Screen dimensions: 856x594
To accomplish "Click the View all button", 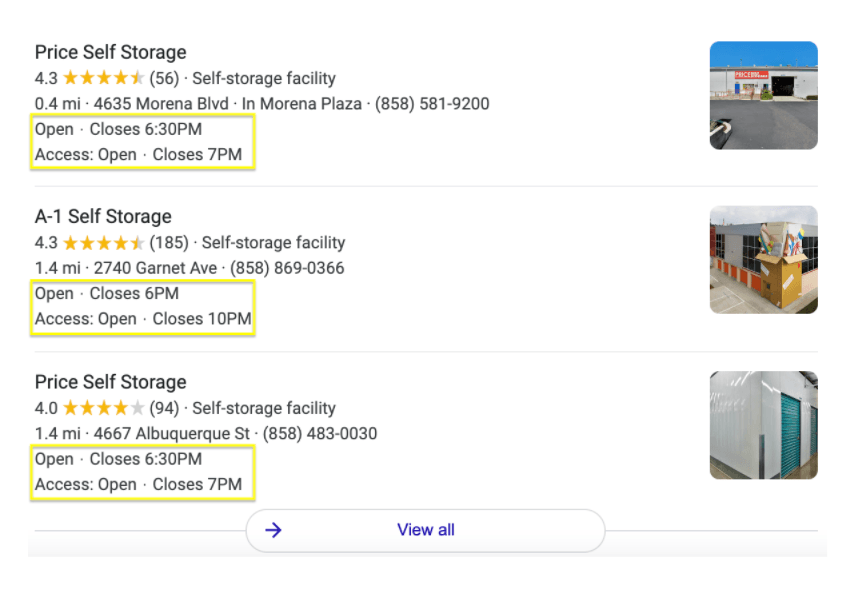I will tap(425, 531).
